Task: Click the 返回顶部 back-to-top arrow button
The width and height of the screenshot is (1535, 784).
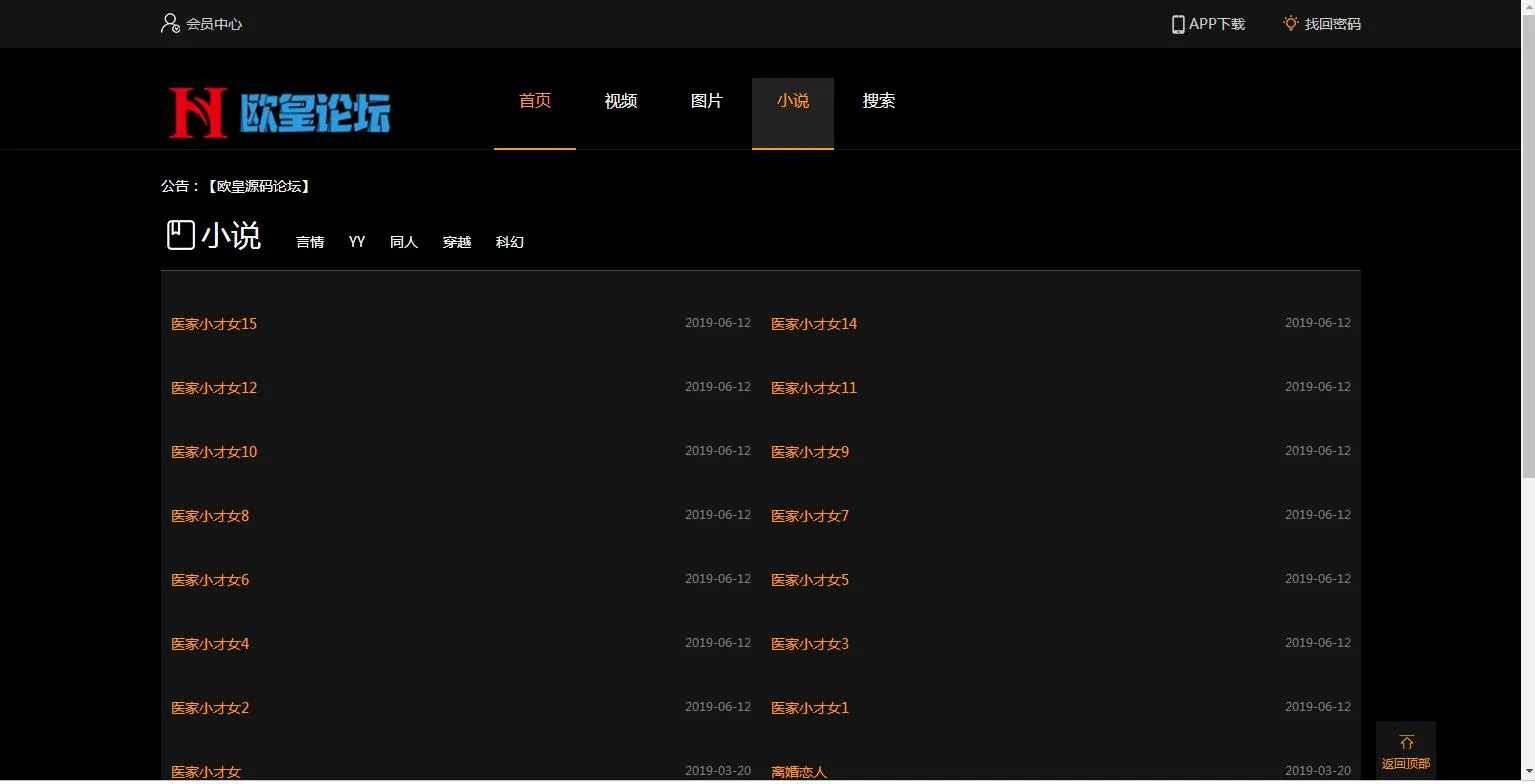Action: pos(1406,751)
